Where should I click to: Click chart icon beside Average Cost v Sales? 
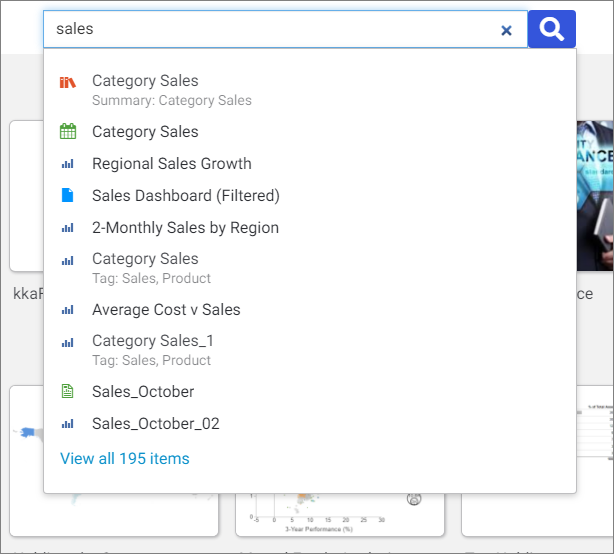point(68,310)
